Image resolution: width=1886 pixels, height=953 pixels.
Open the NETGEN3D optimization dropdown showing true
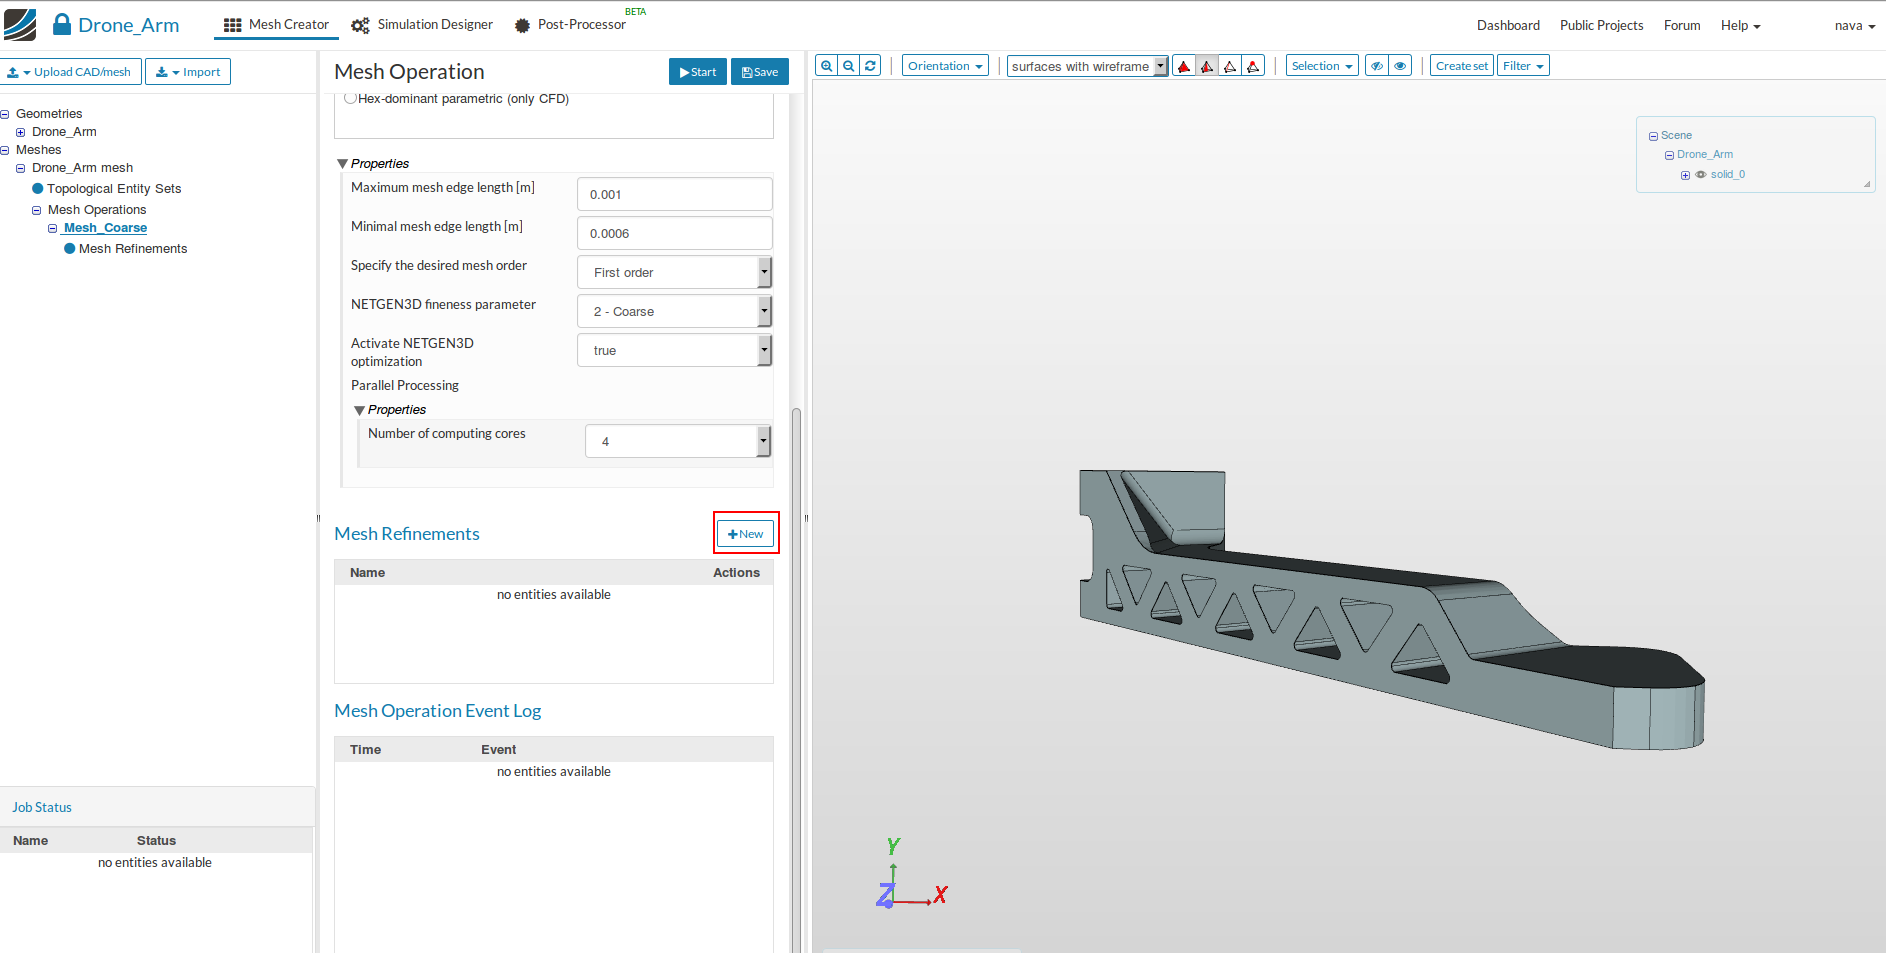point(674,350)
